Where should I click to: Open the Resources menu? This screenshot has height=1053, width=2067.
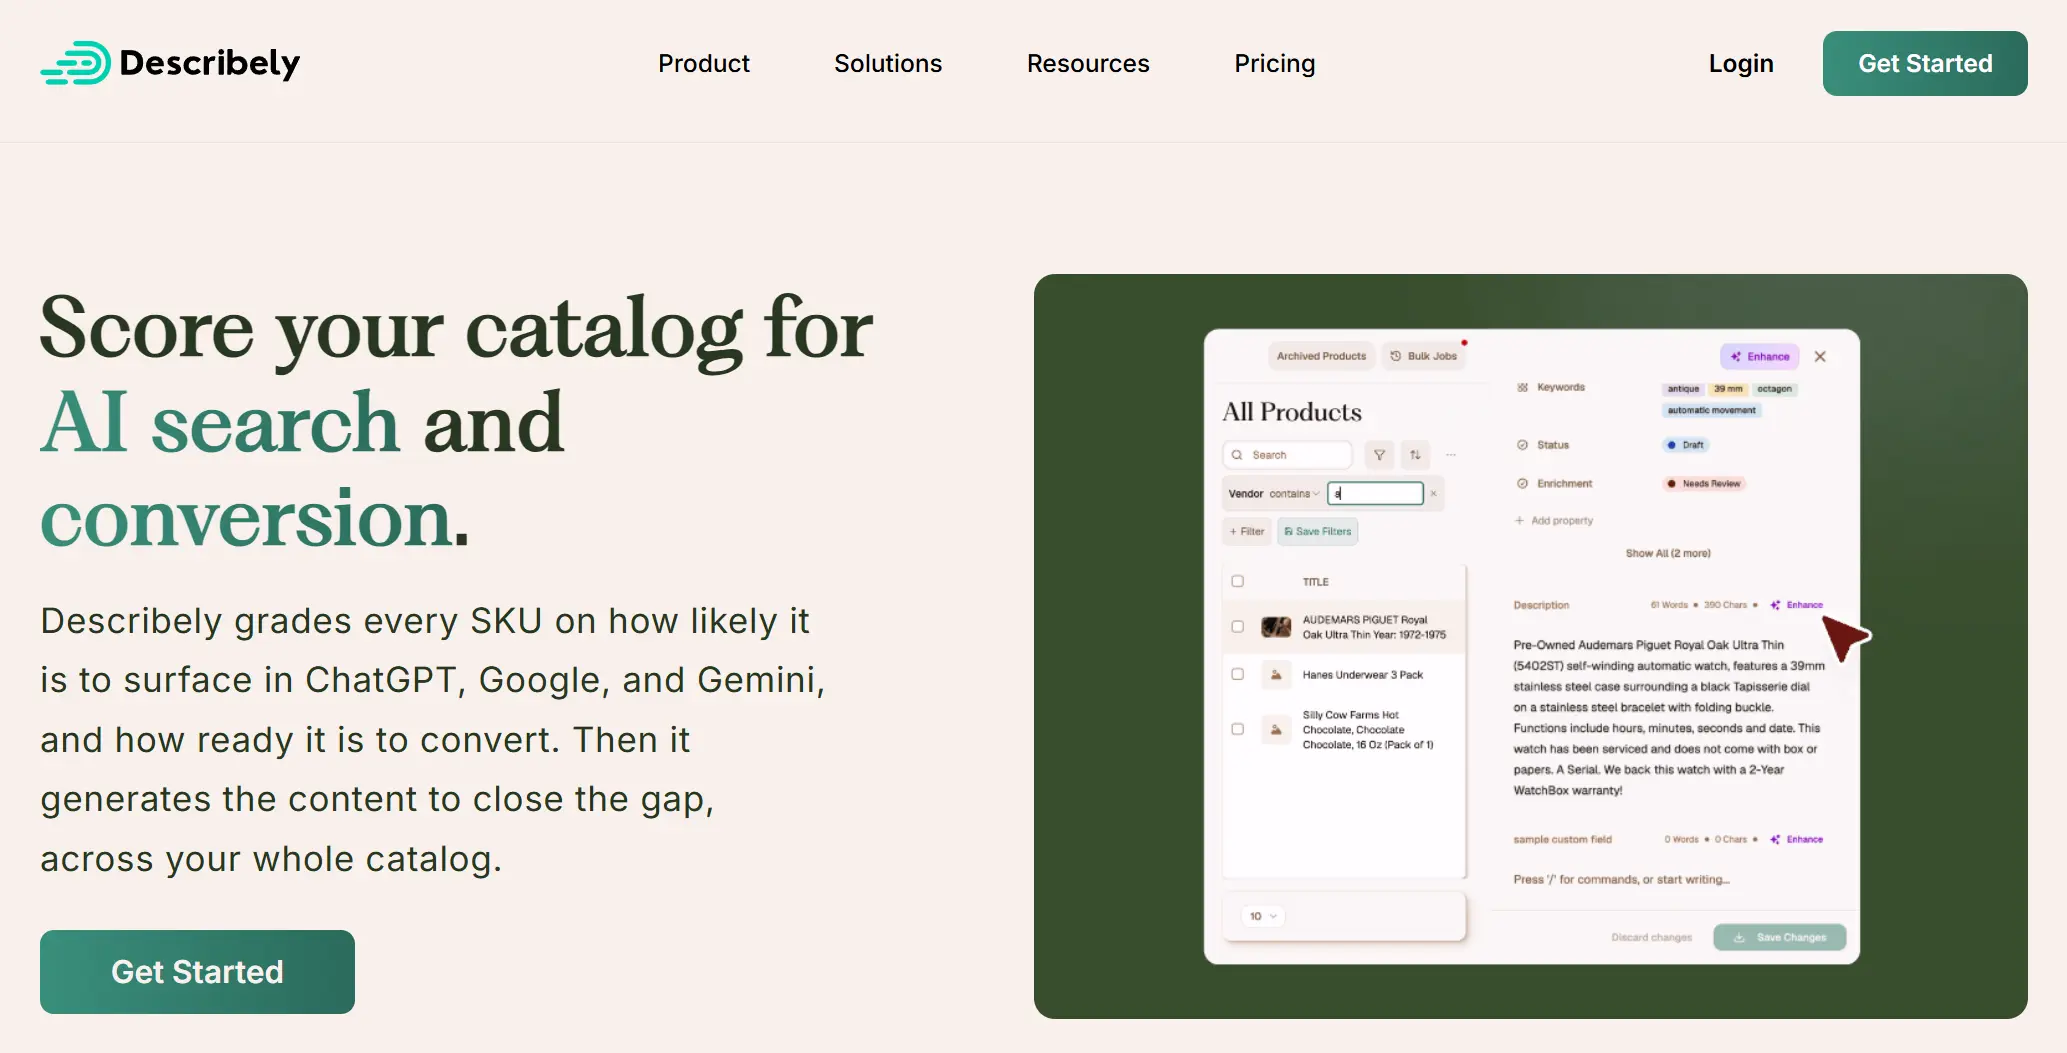coord(1088,63)
